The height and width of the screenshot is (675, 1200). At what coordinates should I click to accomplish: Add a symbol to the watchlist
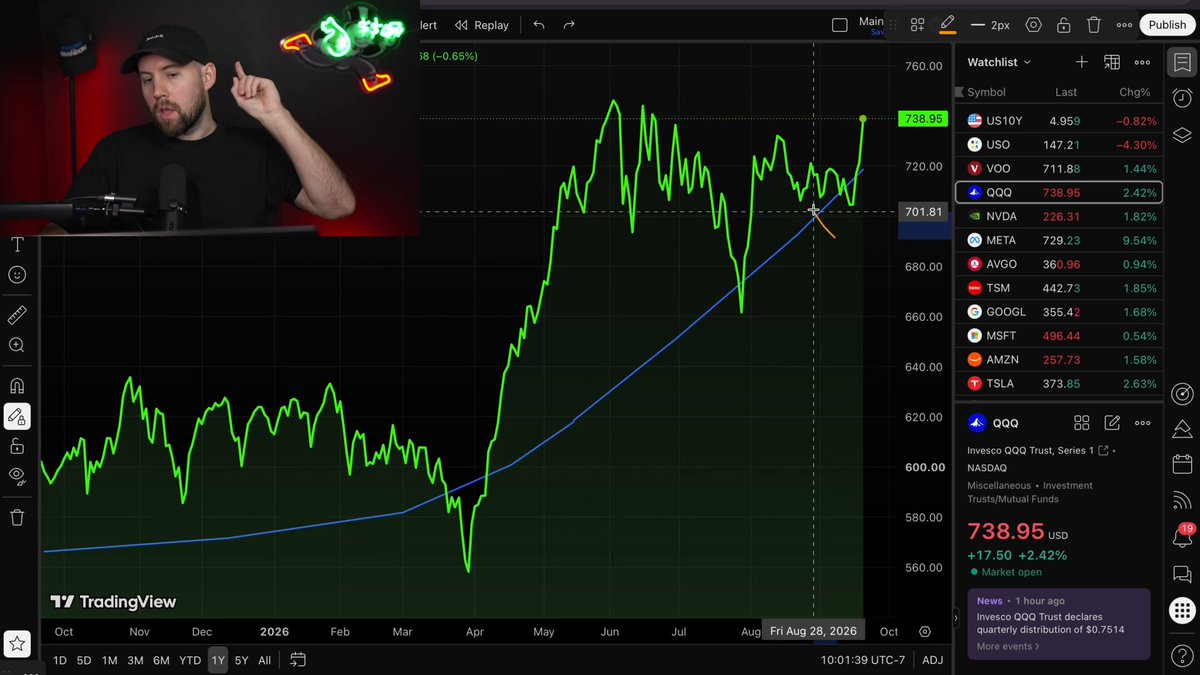coord(1081,62)
